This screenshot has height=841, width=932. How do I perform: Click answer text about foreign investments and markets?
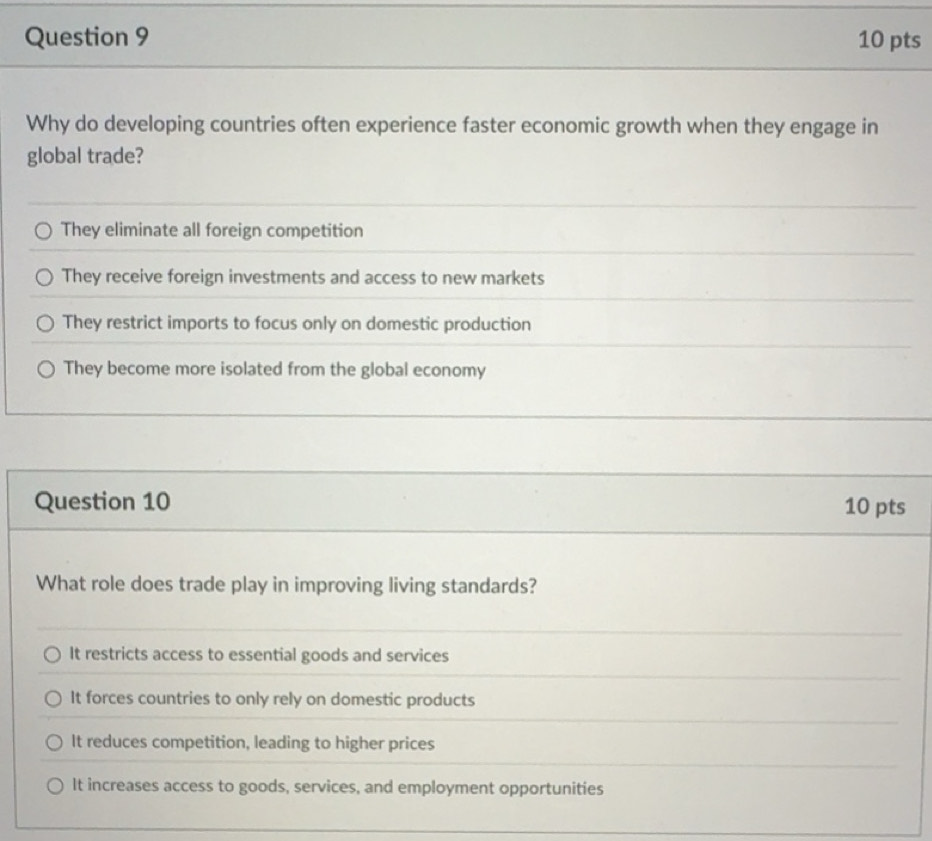point(303,278)
